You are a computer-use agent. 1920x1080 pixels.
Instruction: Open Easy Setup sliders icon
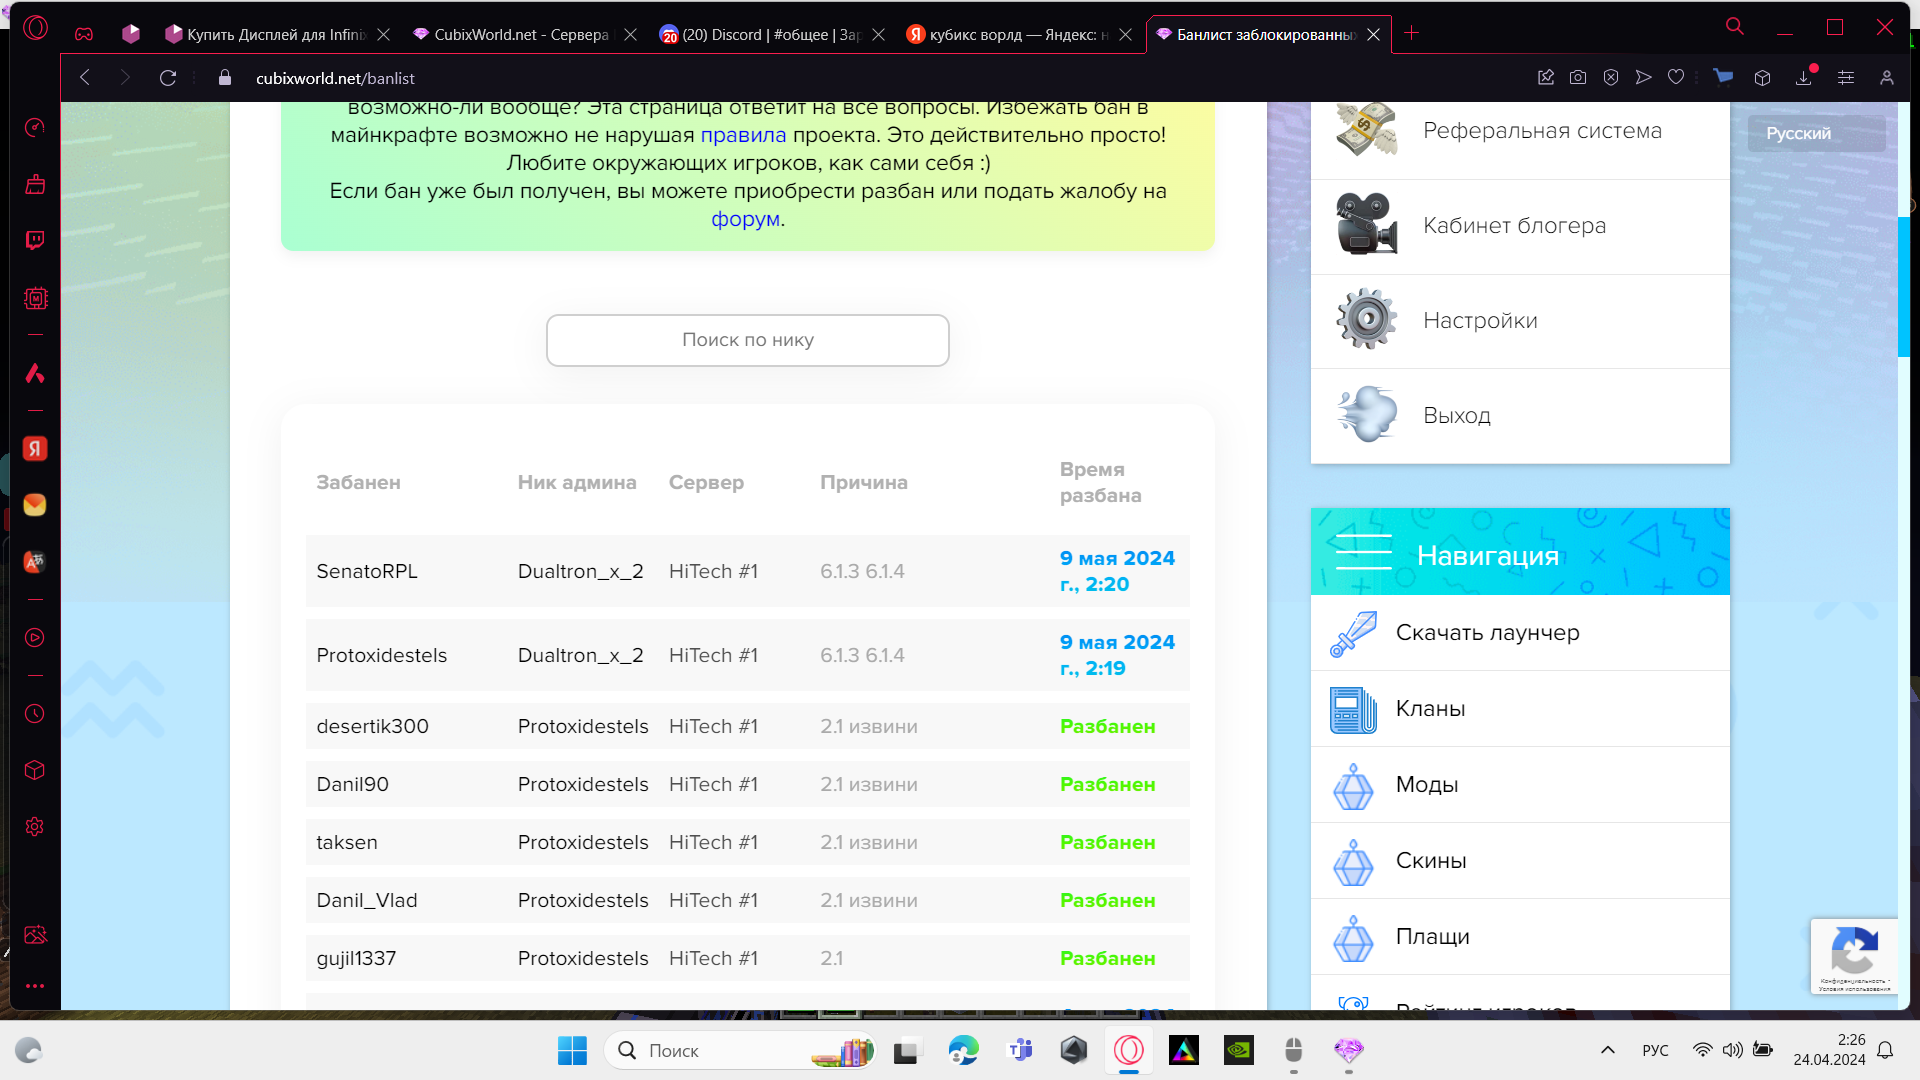click(1846, 78)
